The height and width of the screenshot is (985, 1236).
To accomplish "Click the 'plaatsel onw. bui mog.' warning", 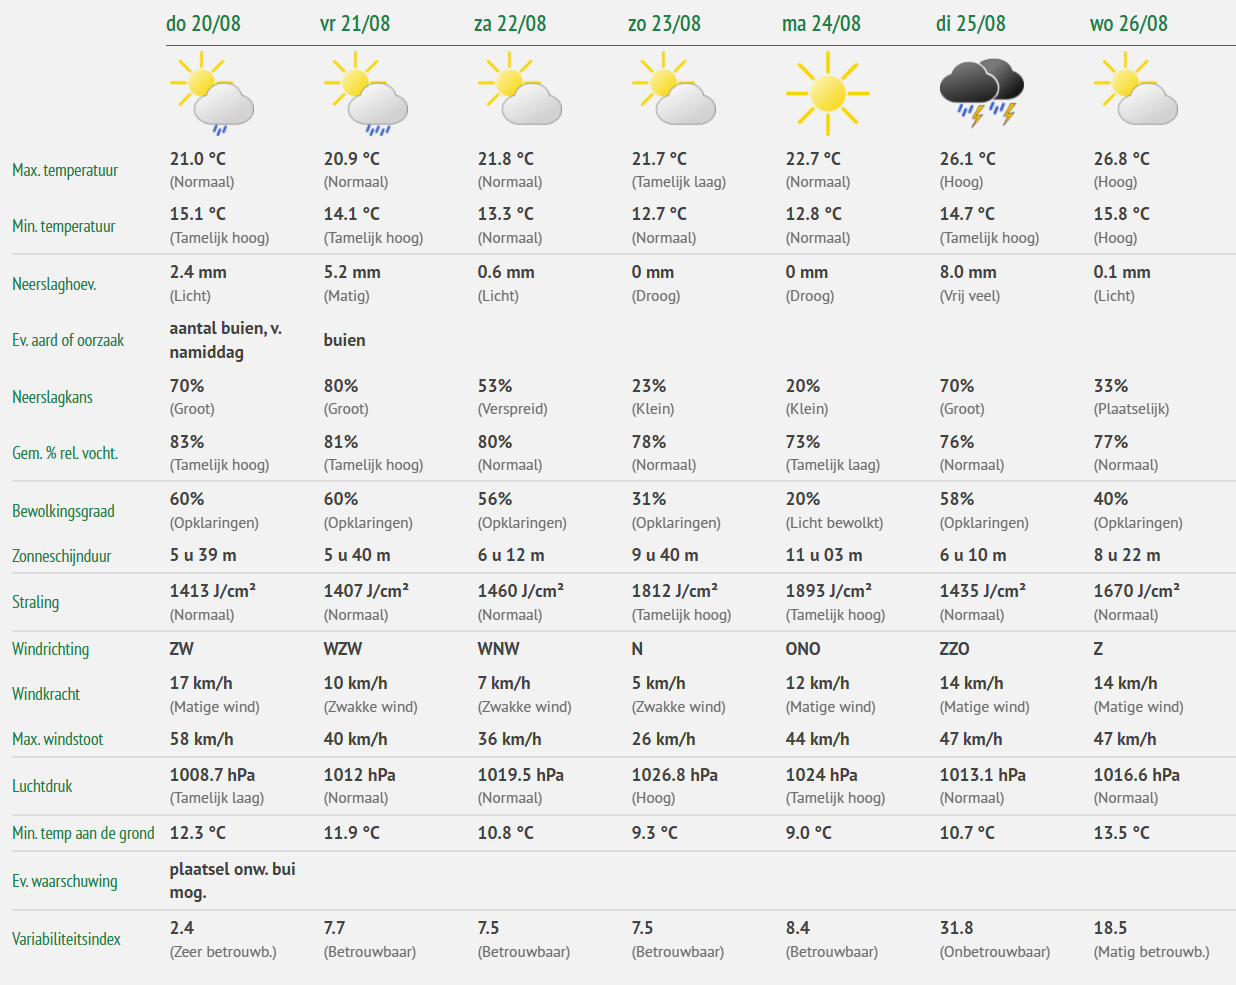I will click(232, 881).
